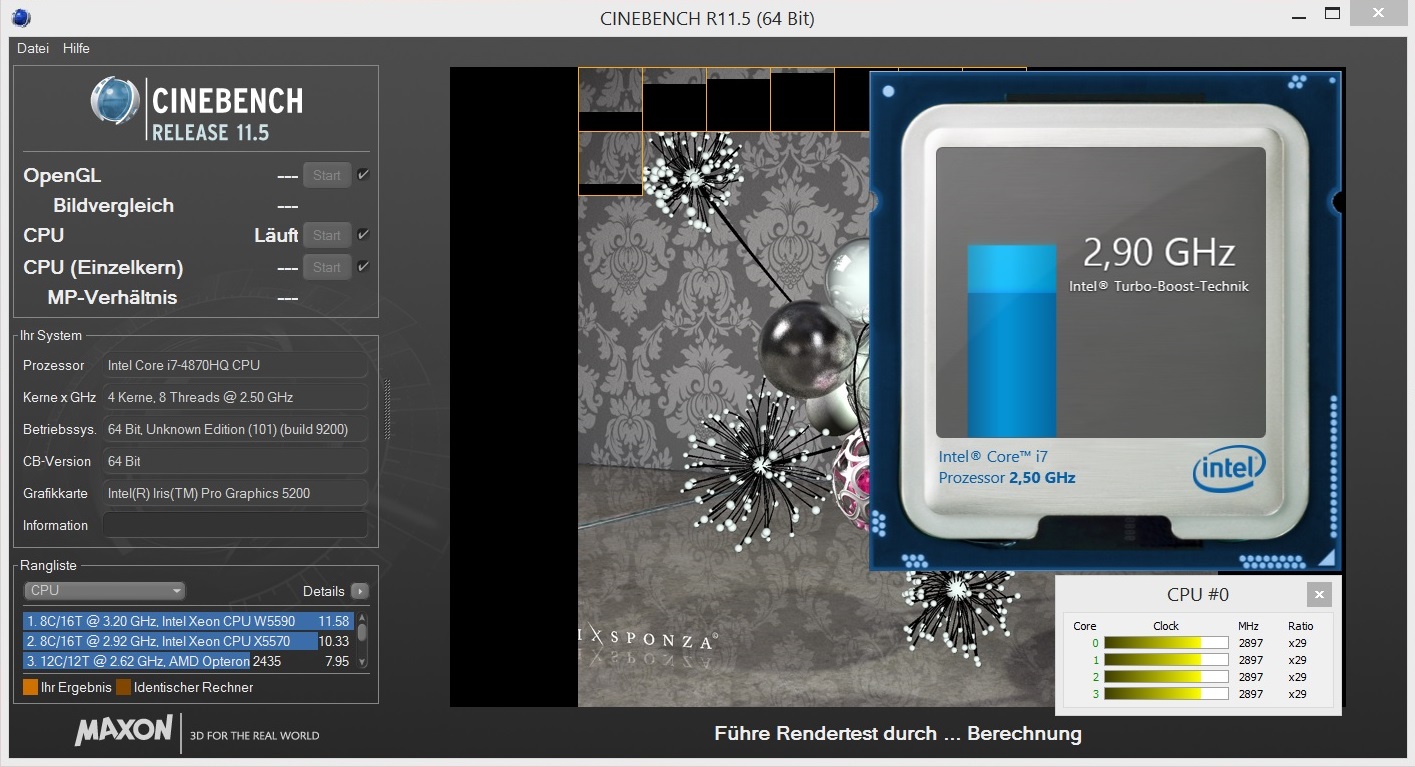Toggle the CPU test checkbox
The height and width of the screenshot is (767, 1415).
point(363,235)
